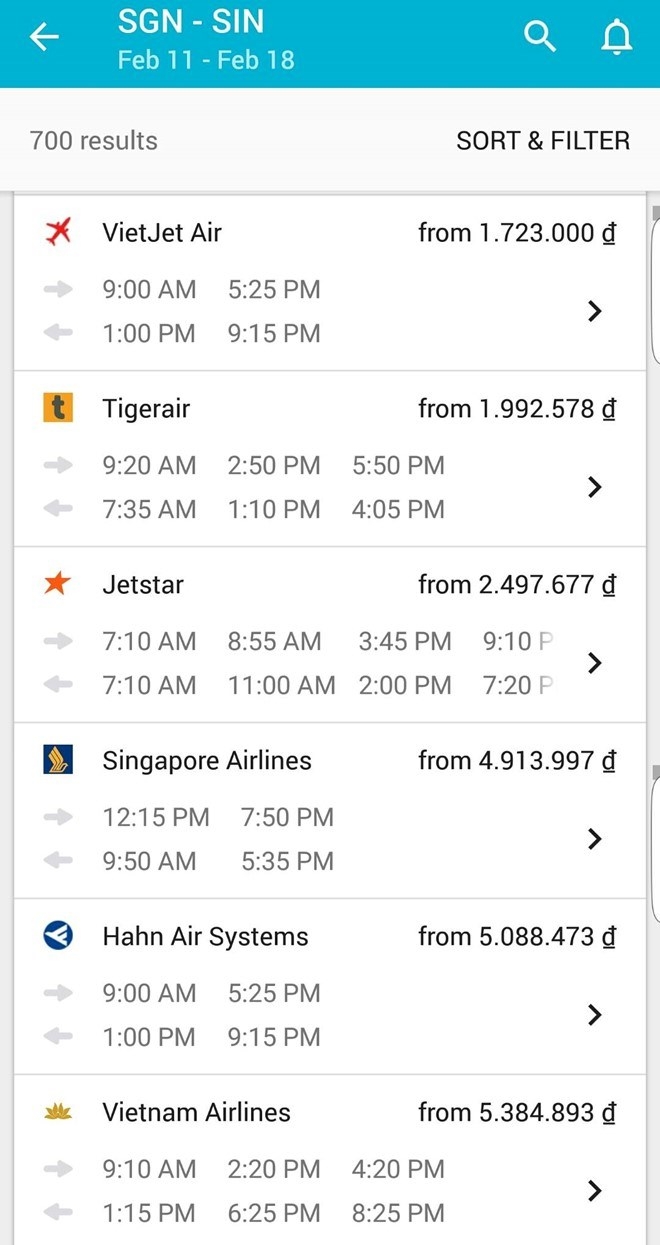Viewport: 660px width, 1245px height.
Task: Click the Vietnam Airlines lotus logo
Action: click(x=58, y=1112)
